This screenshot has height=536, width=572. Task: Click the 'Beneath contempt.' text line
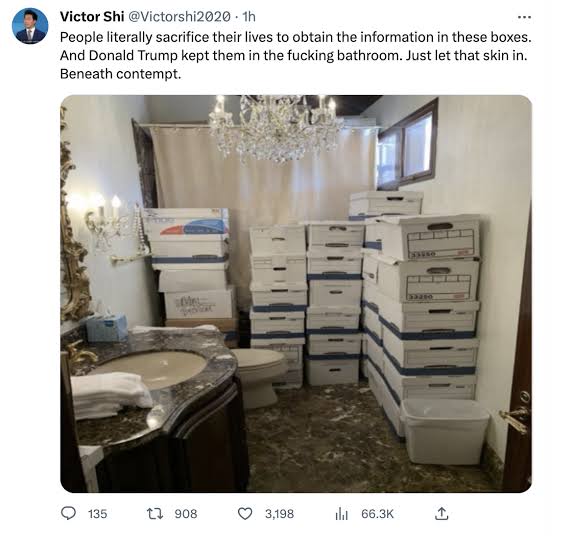pyautogui.click(x=120, y=74)
